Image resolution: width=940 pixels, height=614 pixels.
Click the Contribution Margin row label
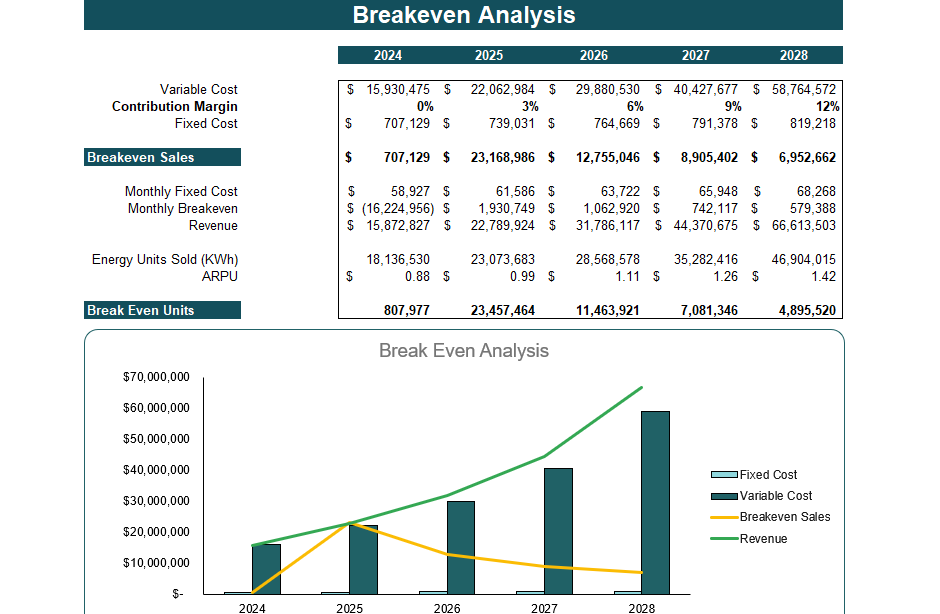pos(175,106)
